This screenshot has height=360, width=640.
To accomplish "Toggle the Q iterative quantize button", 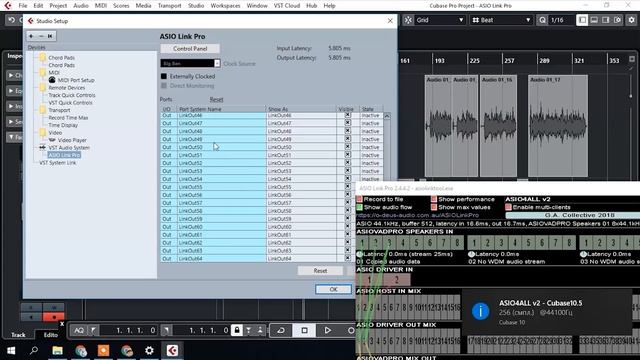I will pos(542,20).
